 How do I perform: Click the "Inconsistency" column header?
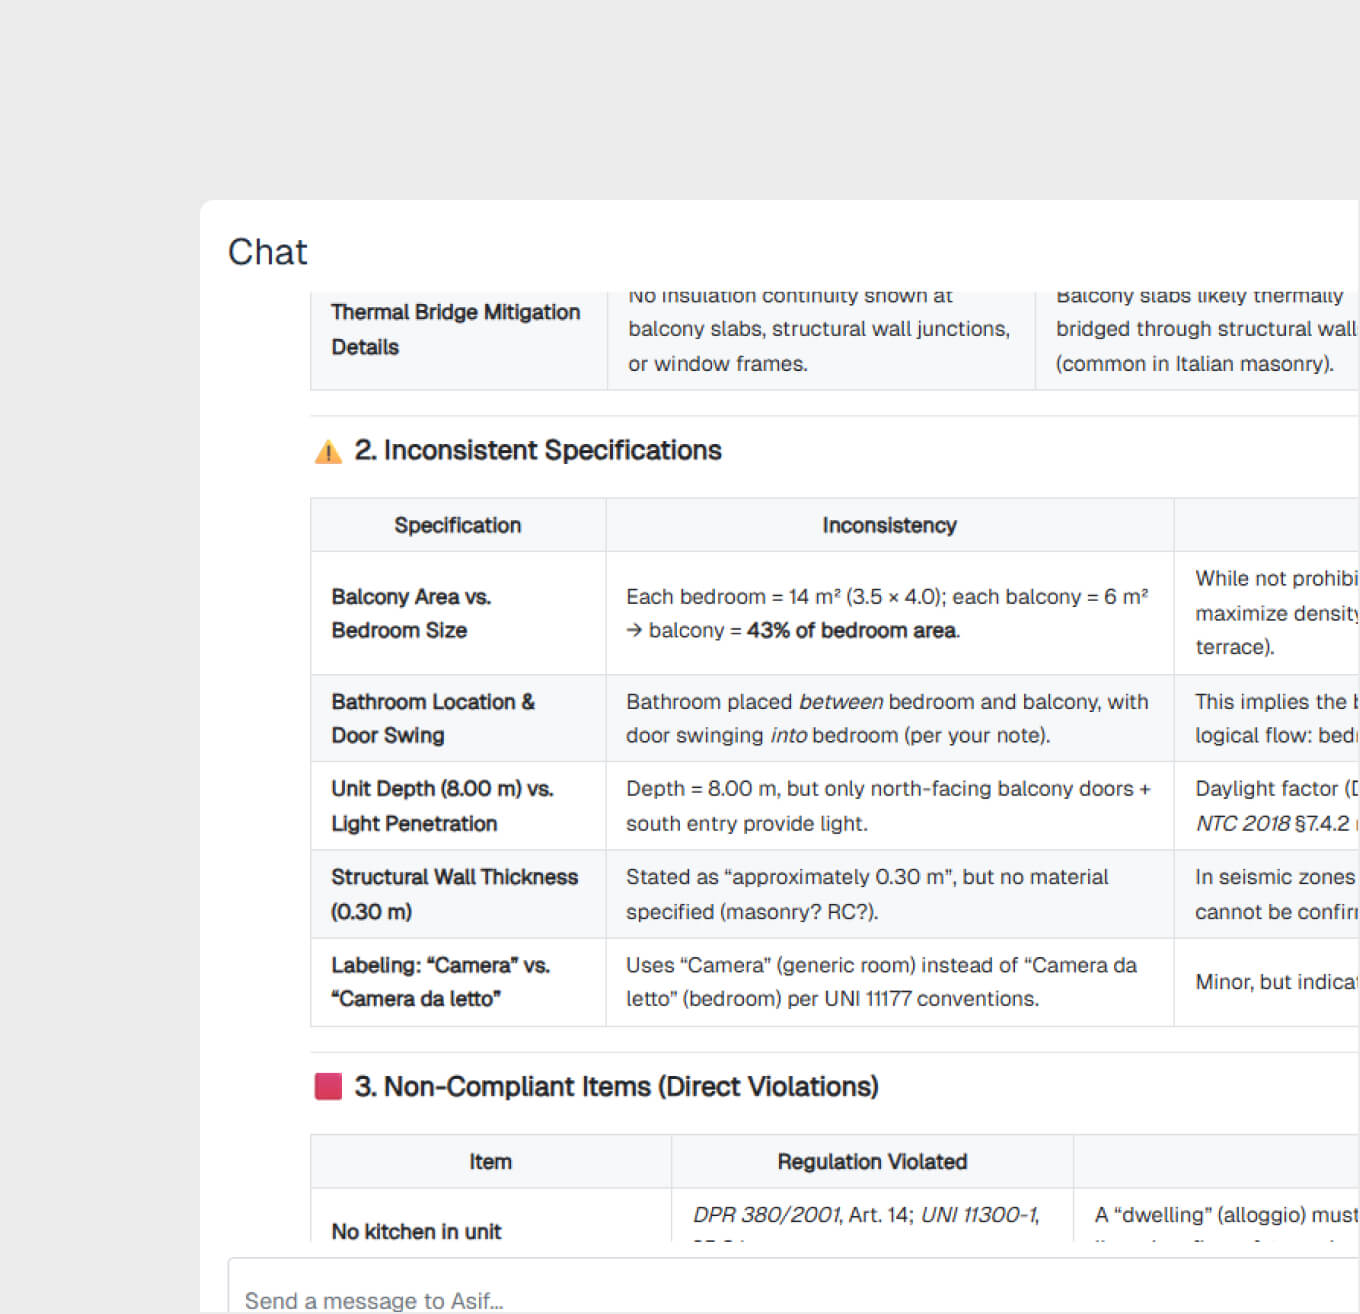[x=889, y=526]
